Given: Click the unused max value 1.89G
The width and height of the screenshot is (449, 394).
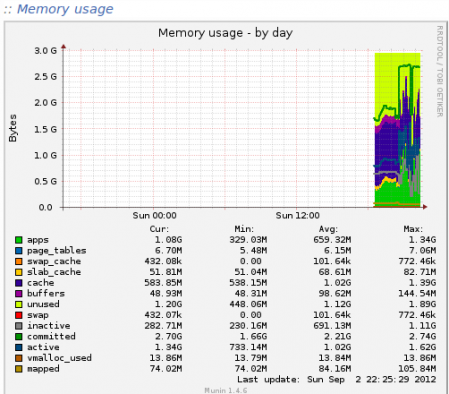Looking at the screenshot, I should [422, 304].
